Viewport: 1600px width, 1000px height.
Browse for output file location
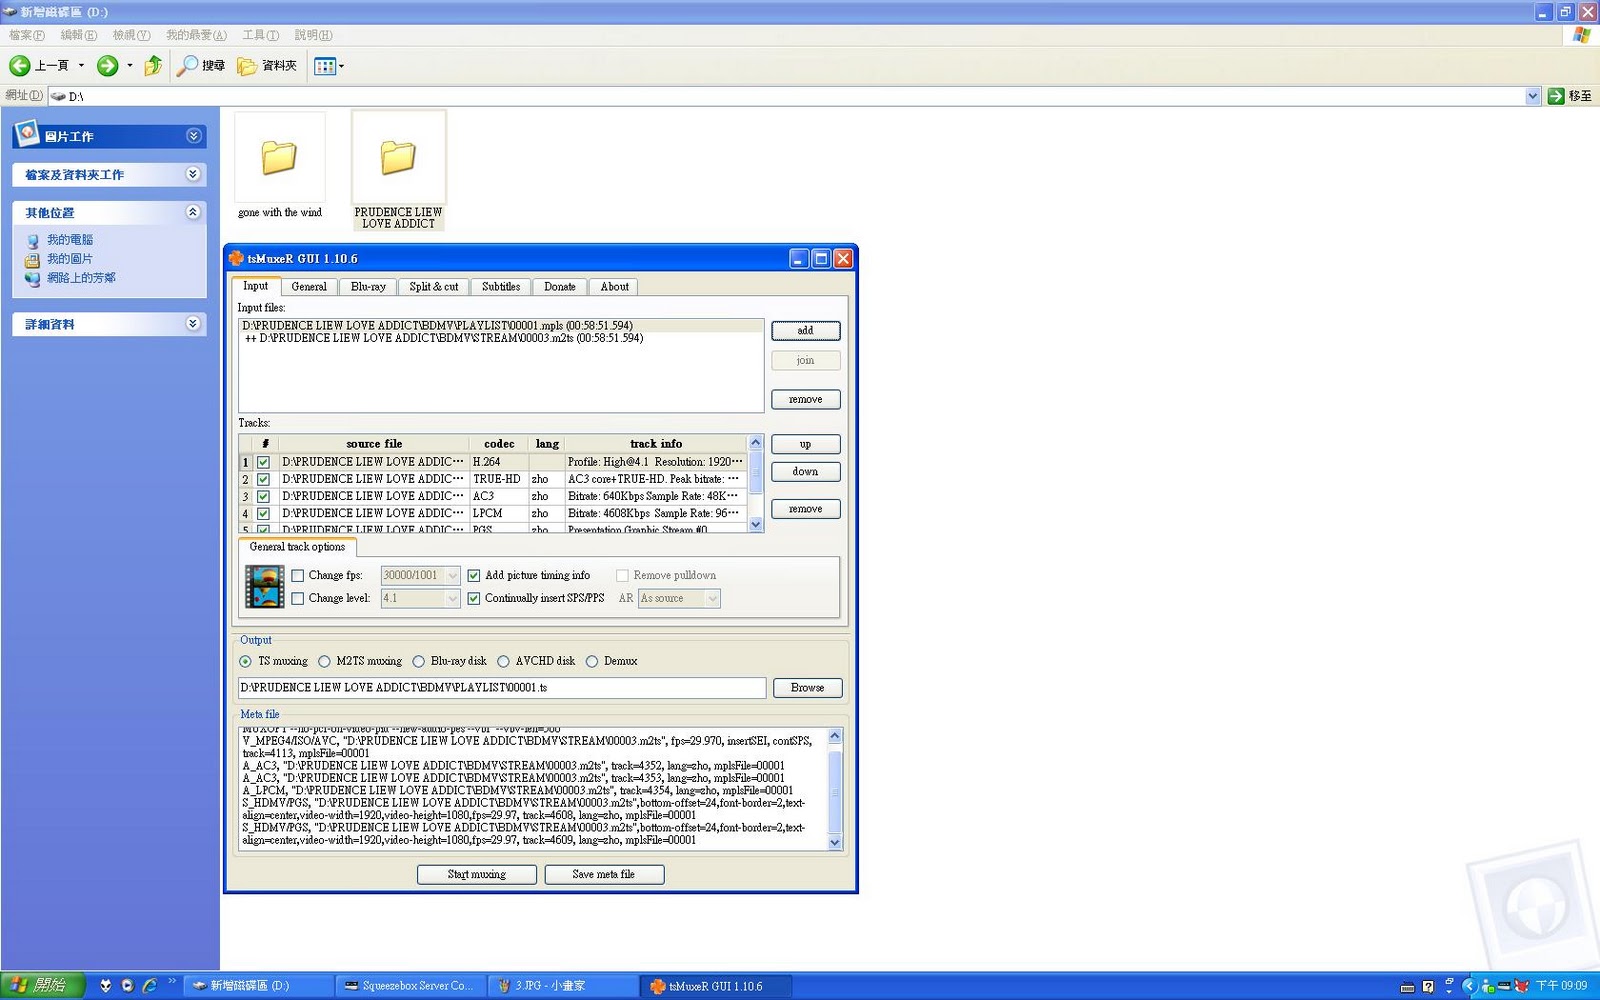[x=808, y=688]
